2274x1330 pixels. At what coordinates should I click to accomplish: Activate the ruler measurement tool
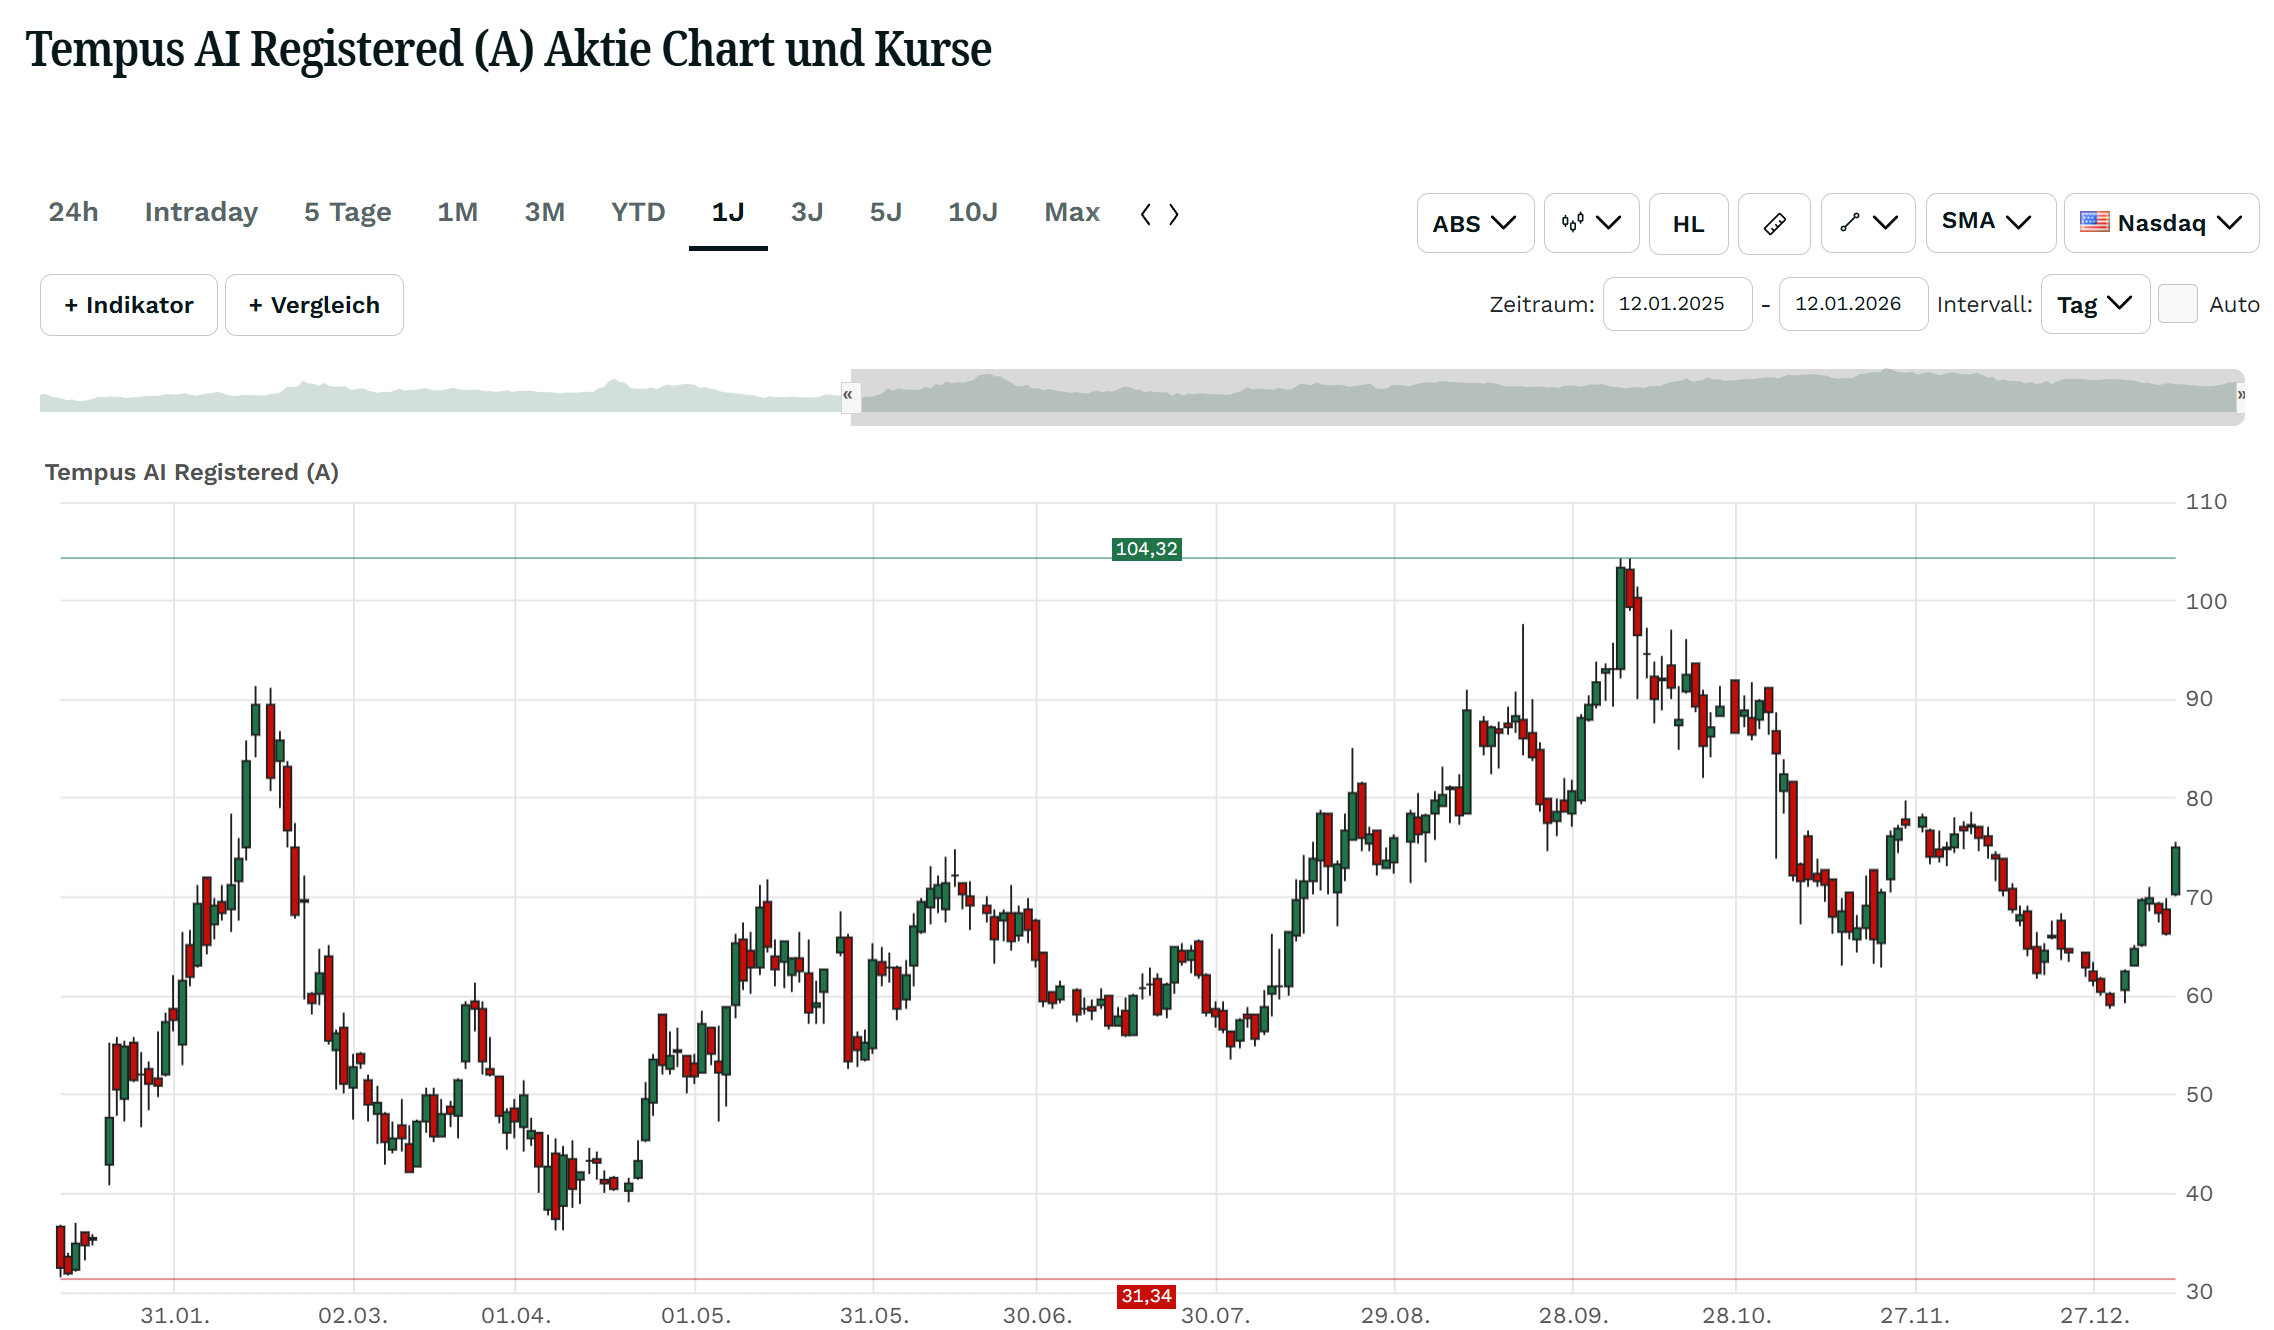[1773, 223]
